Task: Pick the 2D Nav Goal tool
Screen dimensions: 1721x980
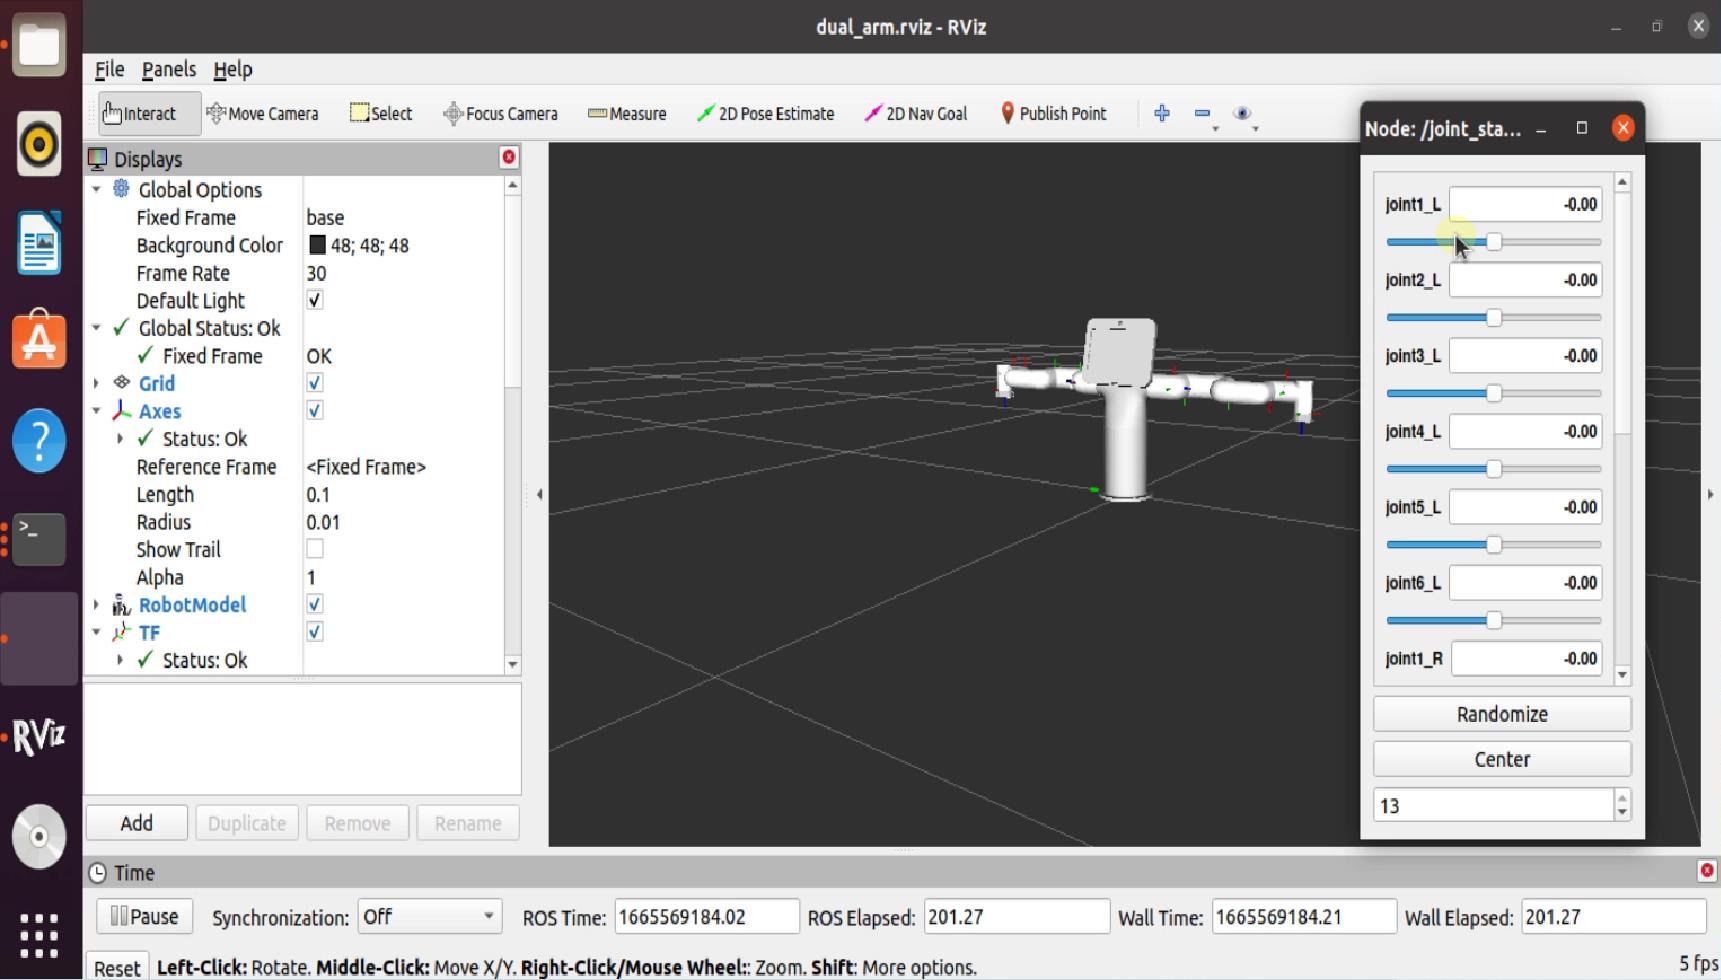Action: 915,114
